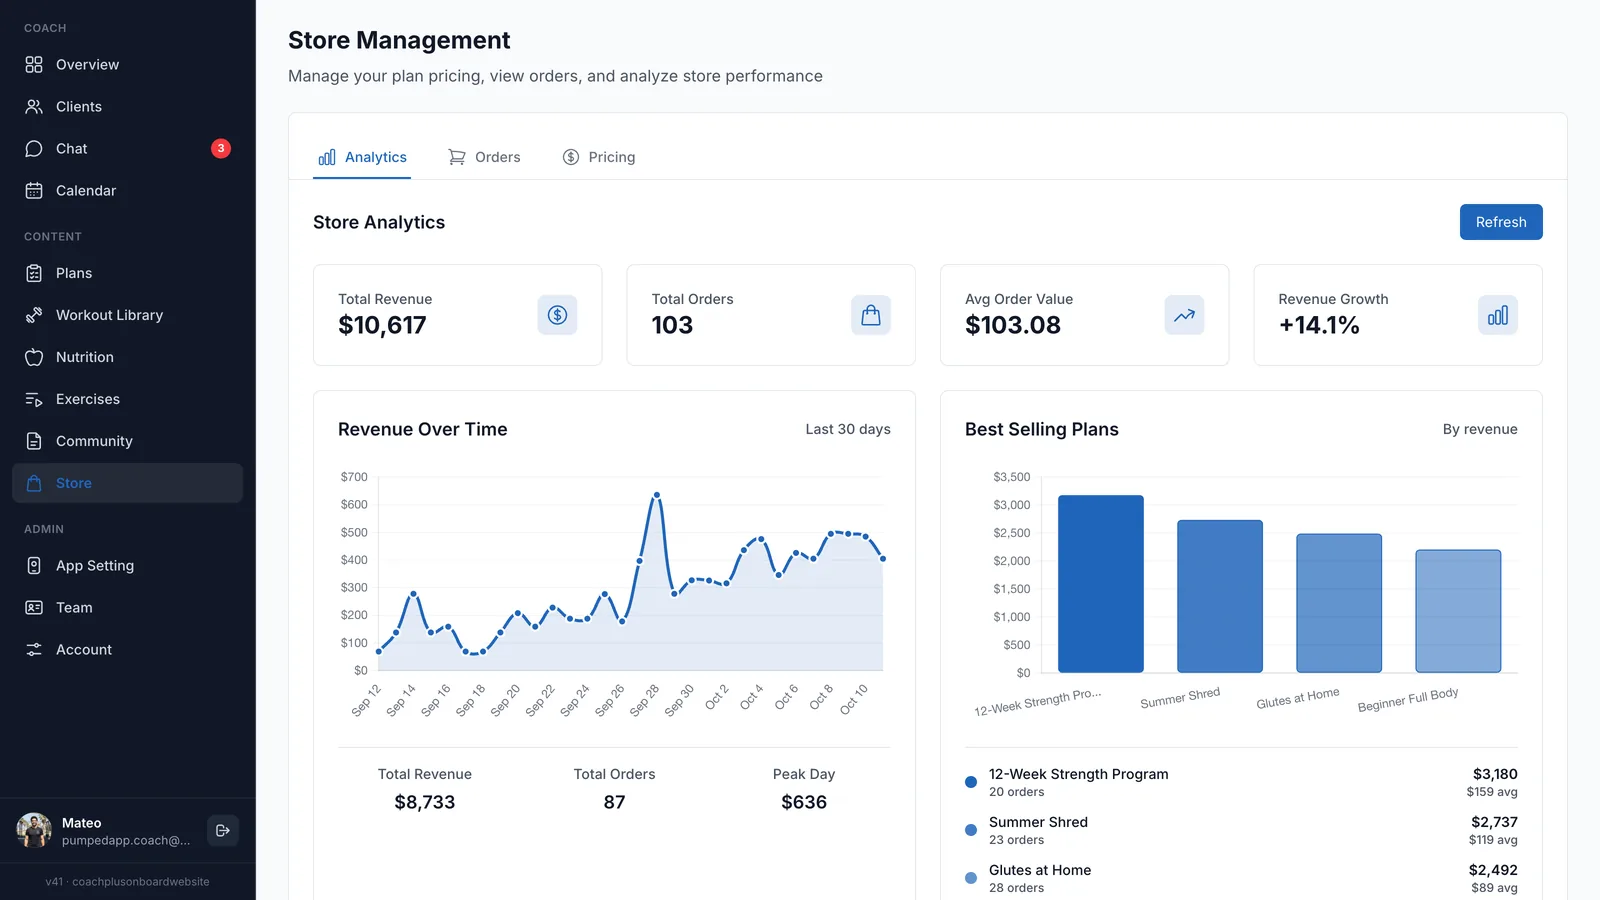The width and height of the screenshot is (1600, 900).
Task: Click the Account sliders icon
Action: 34,649
